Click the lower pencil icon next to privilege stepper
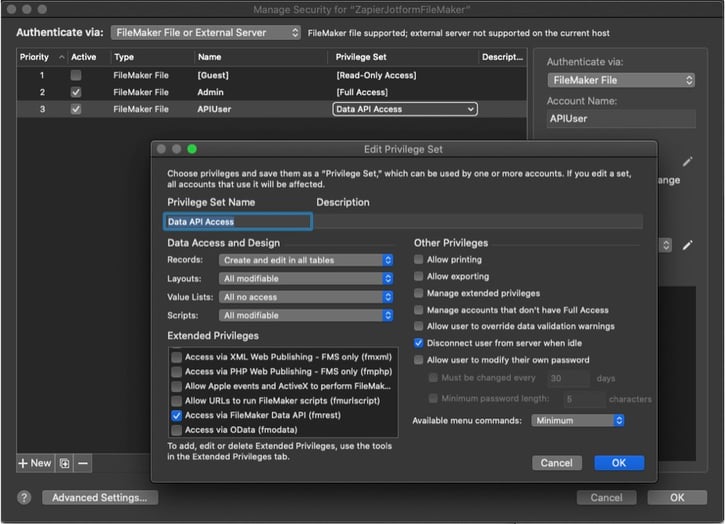The height and width of the screenshot is (524, 725). coord(688,245)
